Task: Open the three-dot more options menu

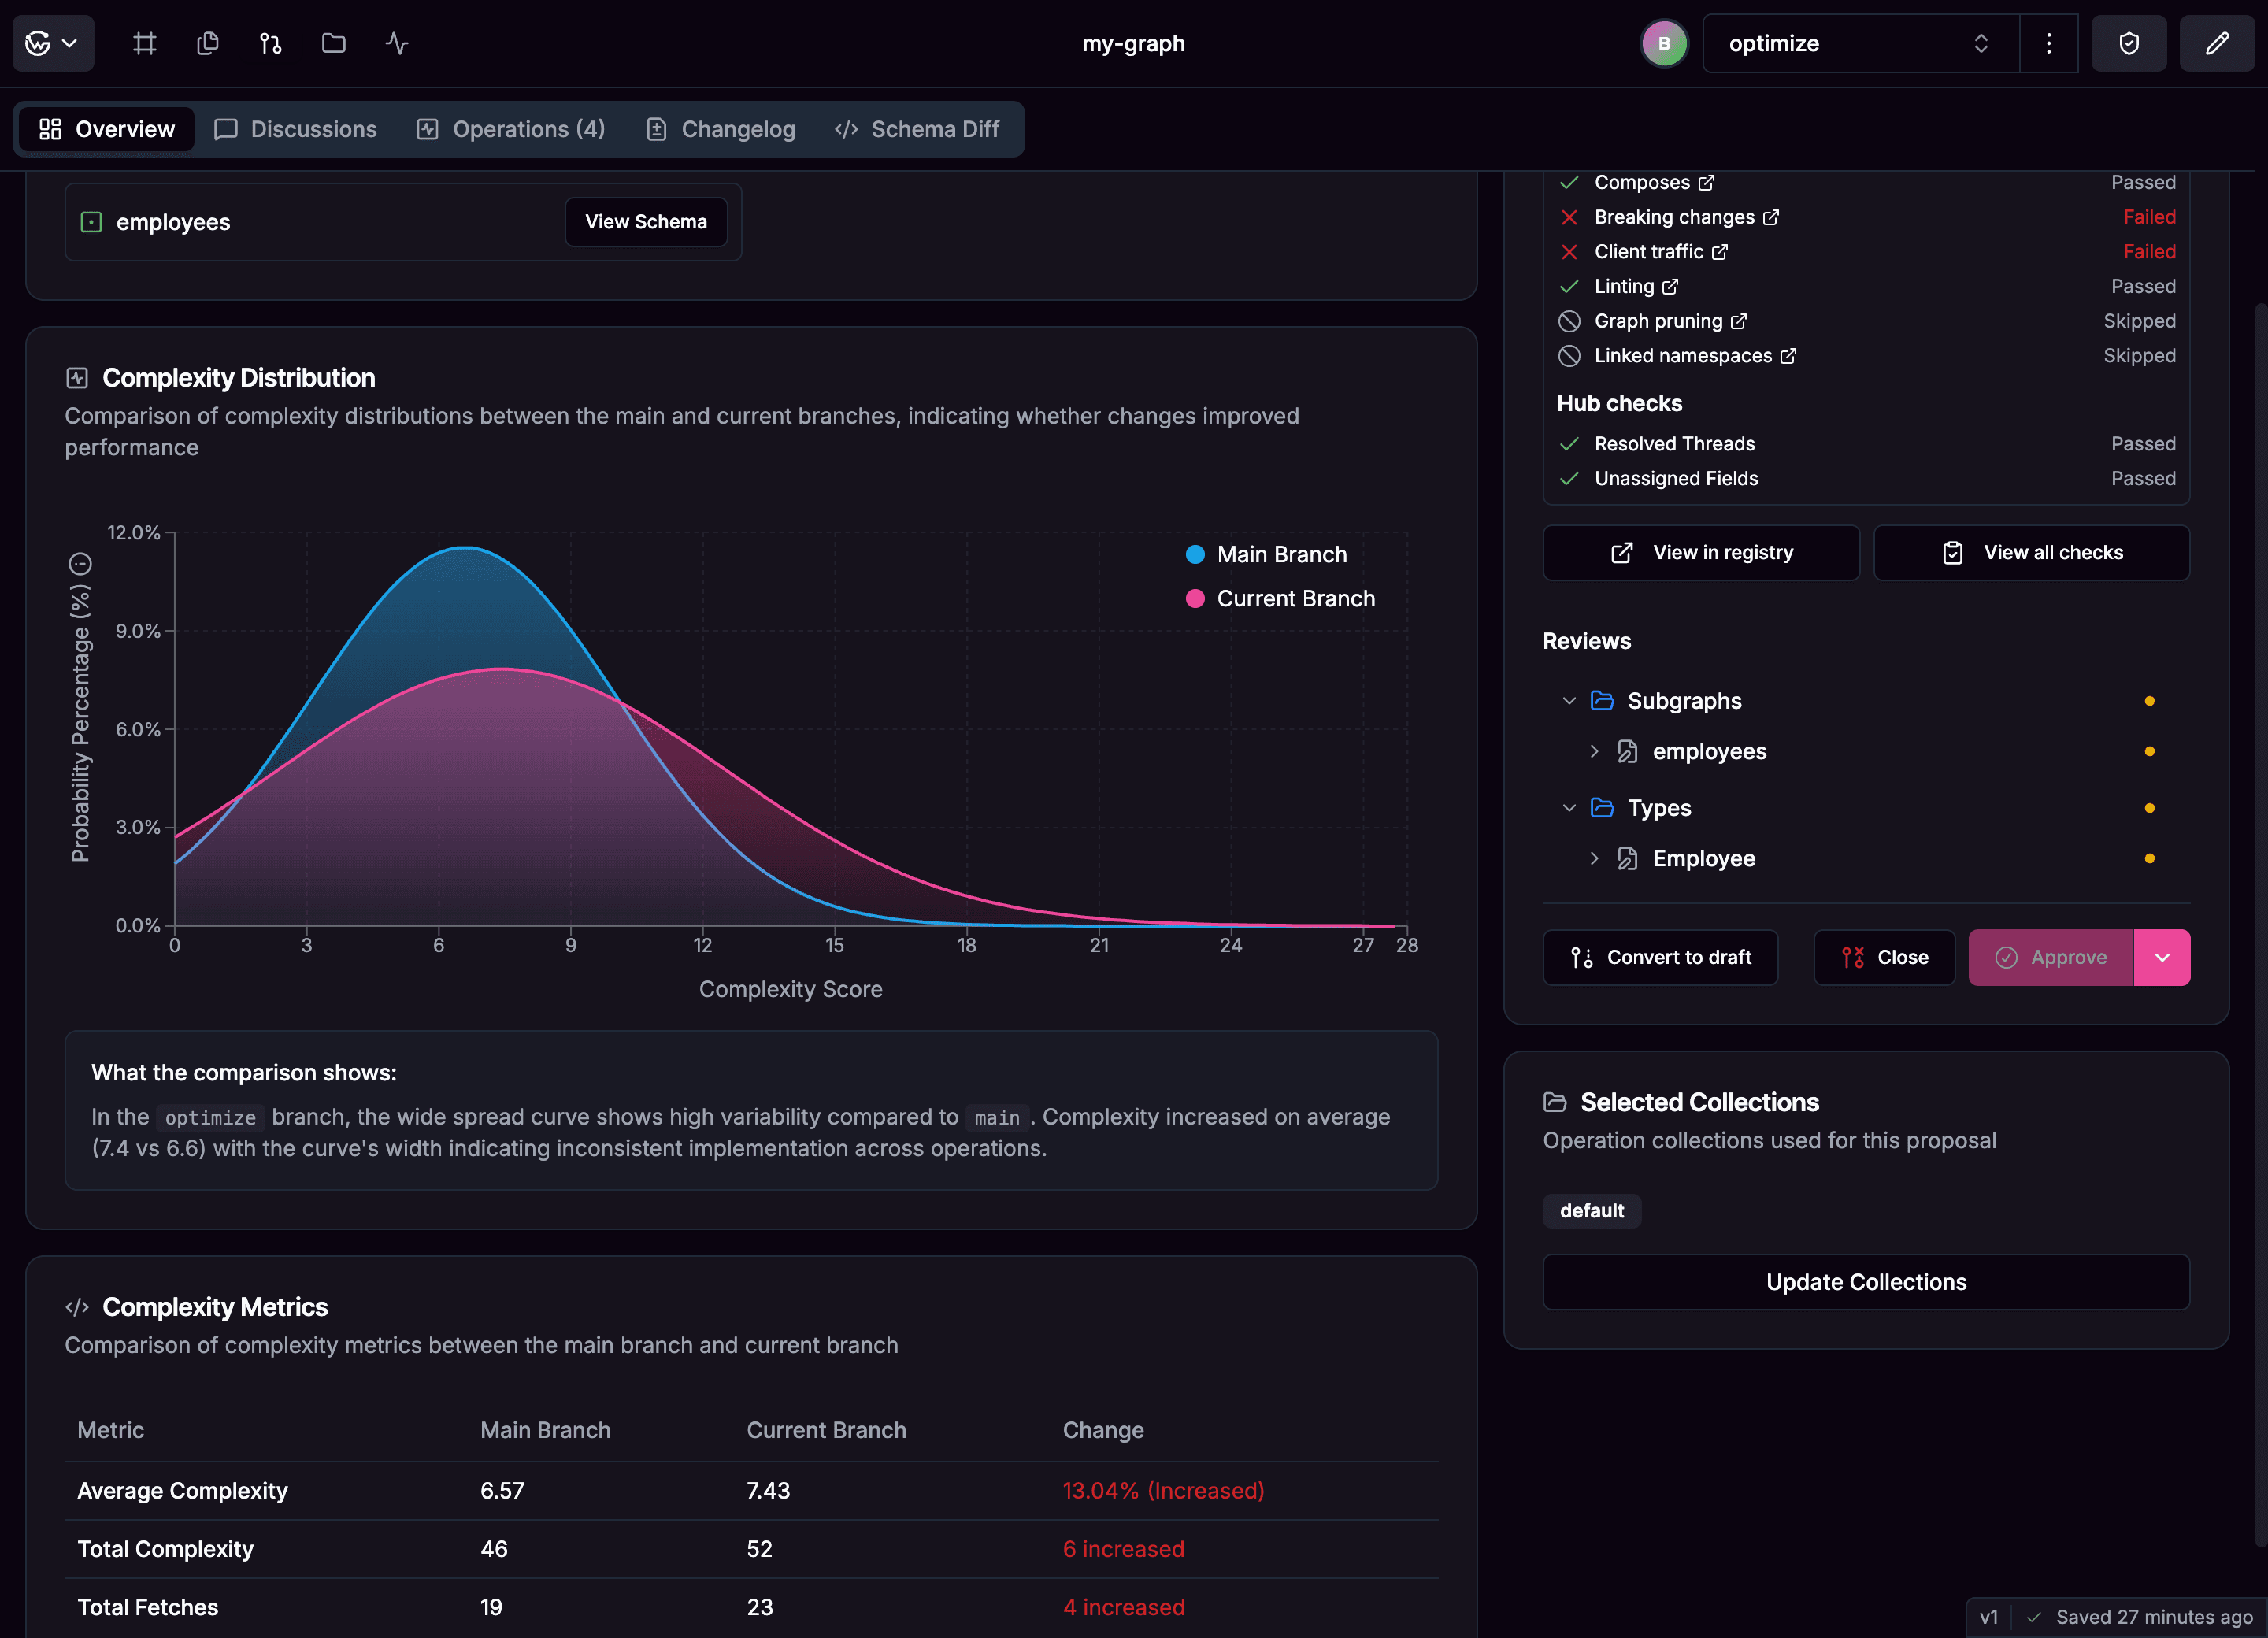Action: pos(2049,43)
